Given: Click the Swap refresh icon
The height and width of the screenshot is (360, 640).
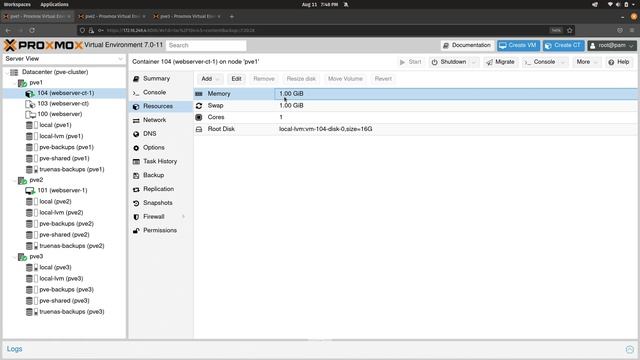Looking at the screenshot, I should pos(199,106).
